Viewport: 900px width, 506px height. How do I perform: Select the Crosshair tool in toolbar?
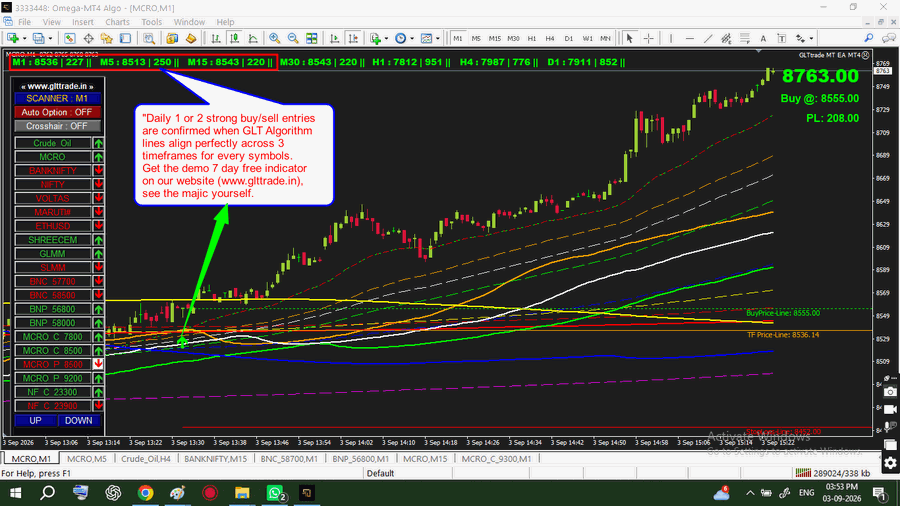click(x=649, y=38)
